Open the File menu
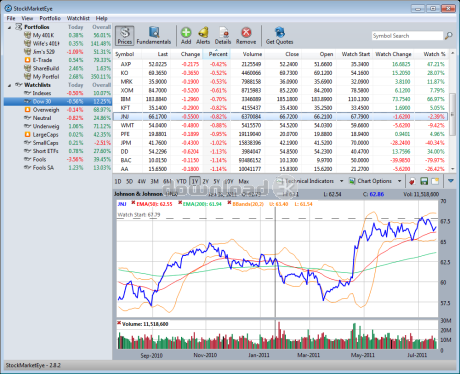This screenshot has height=374, width=460. (x=11, y=18)
